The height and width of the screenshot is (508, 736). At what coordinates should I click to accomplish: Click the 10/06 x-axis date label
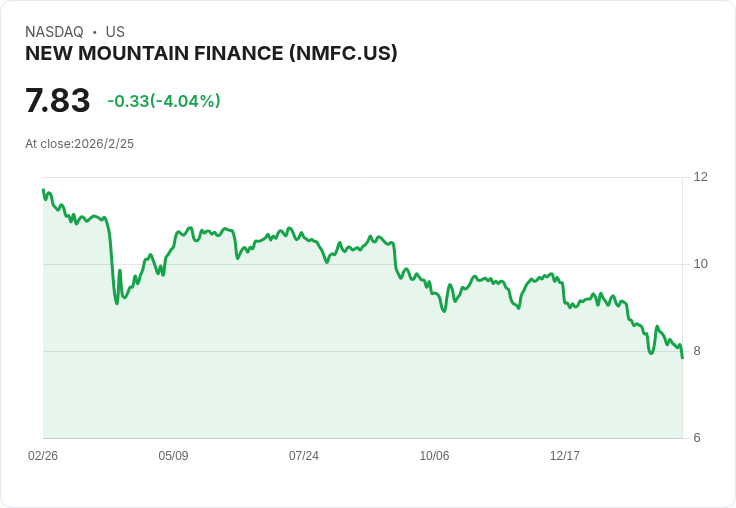pyautogui.click(x=434, y=456)
